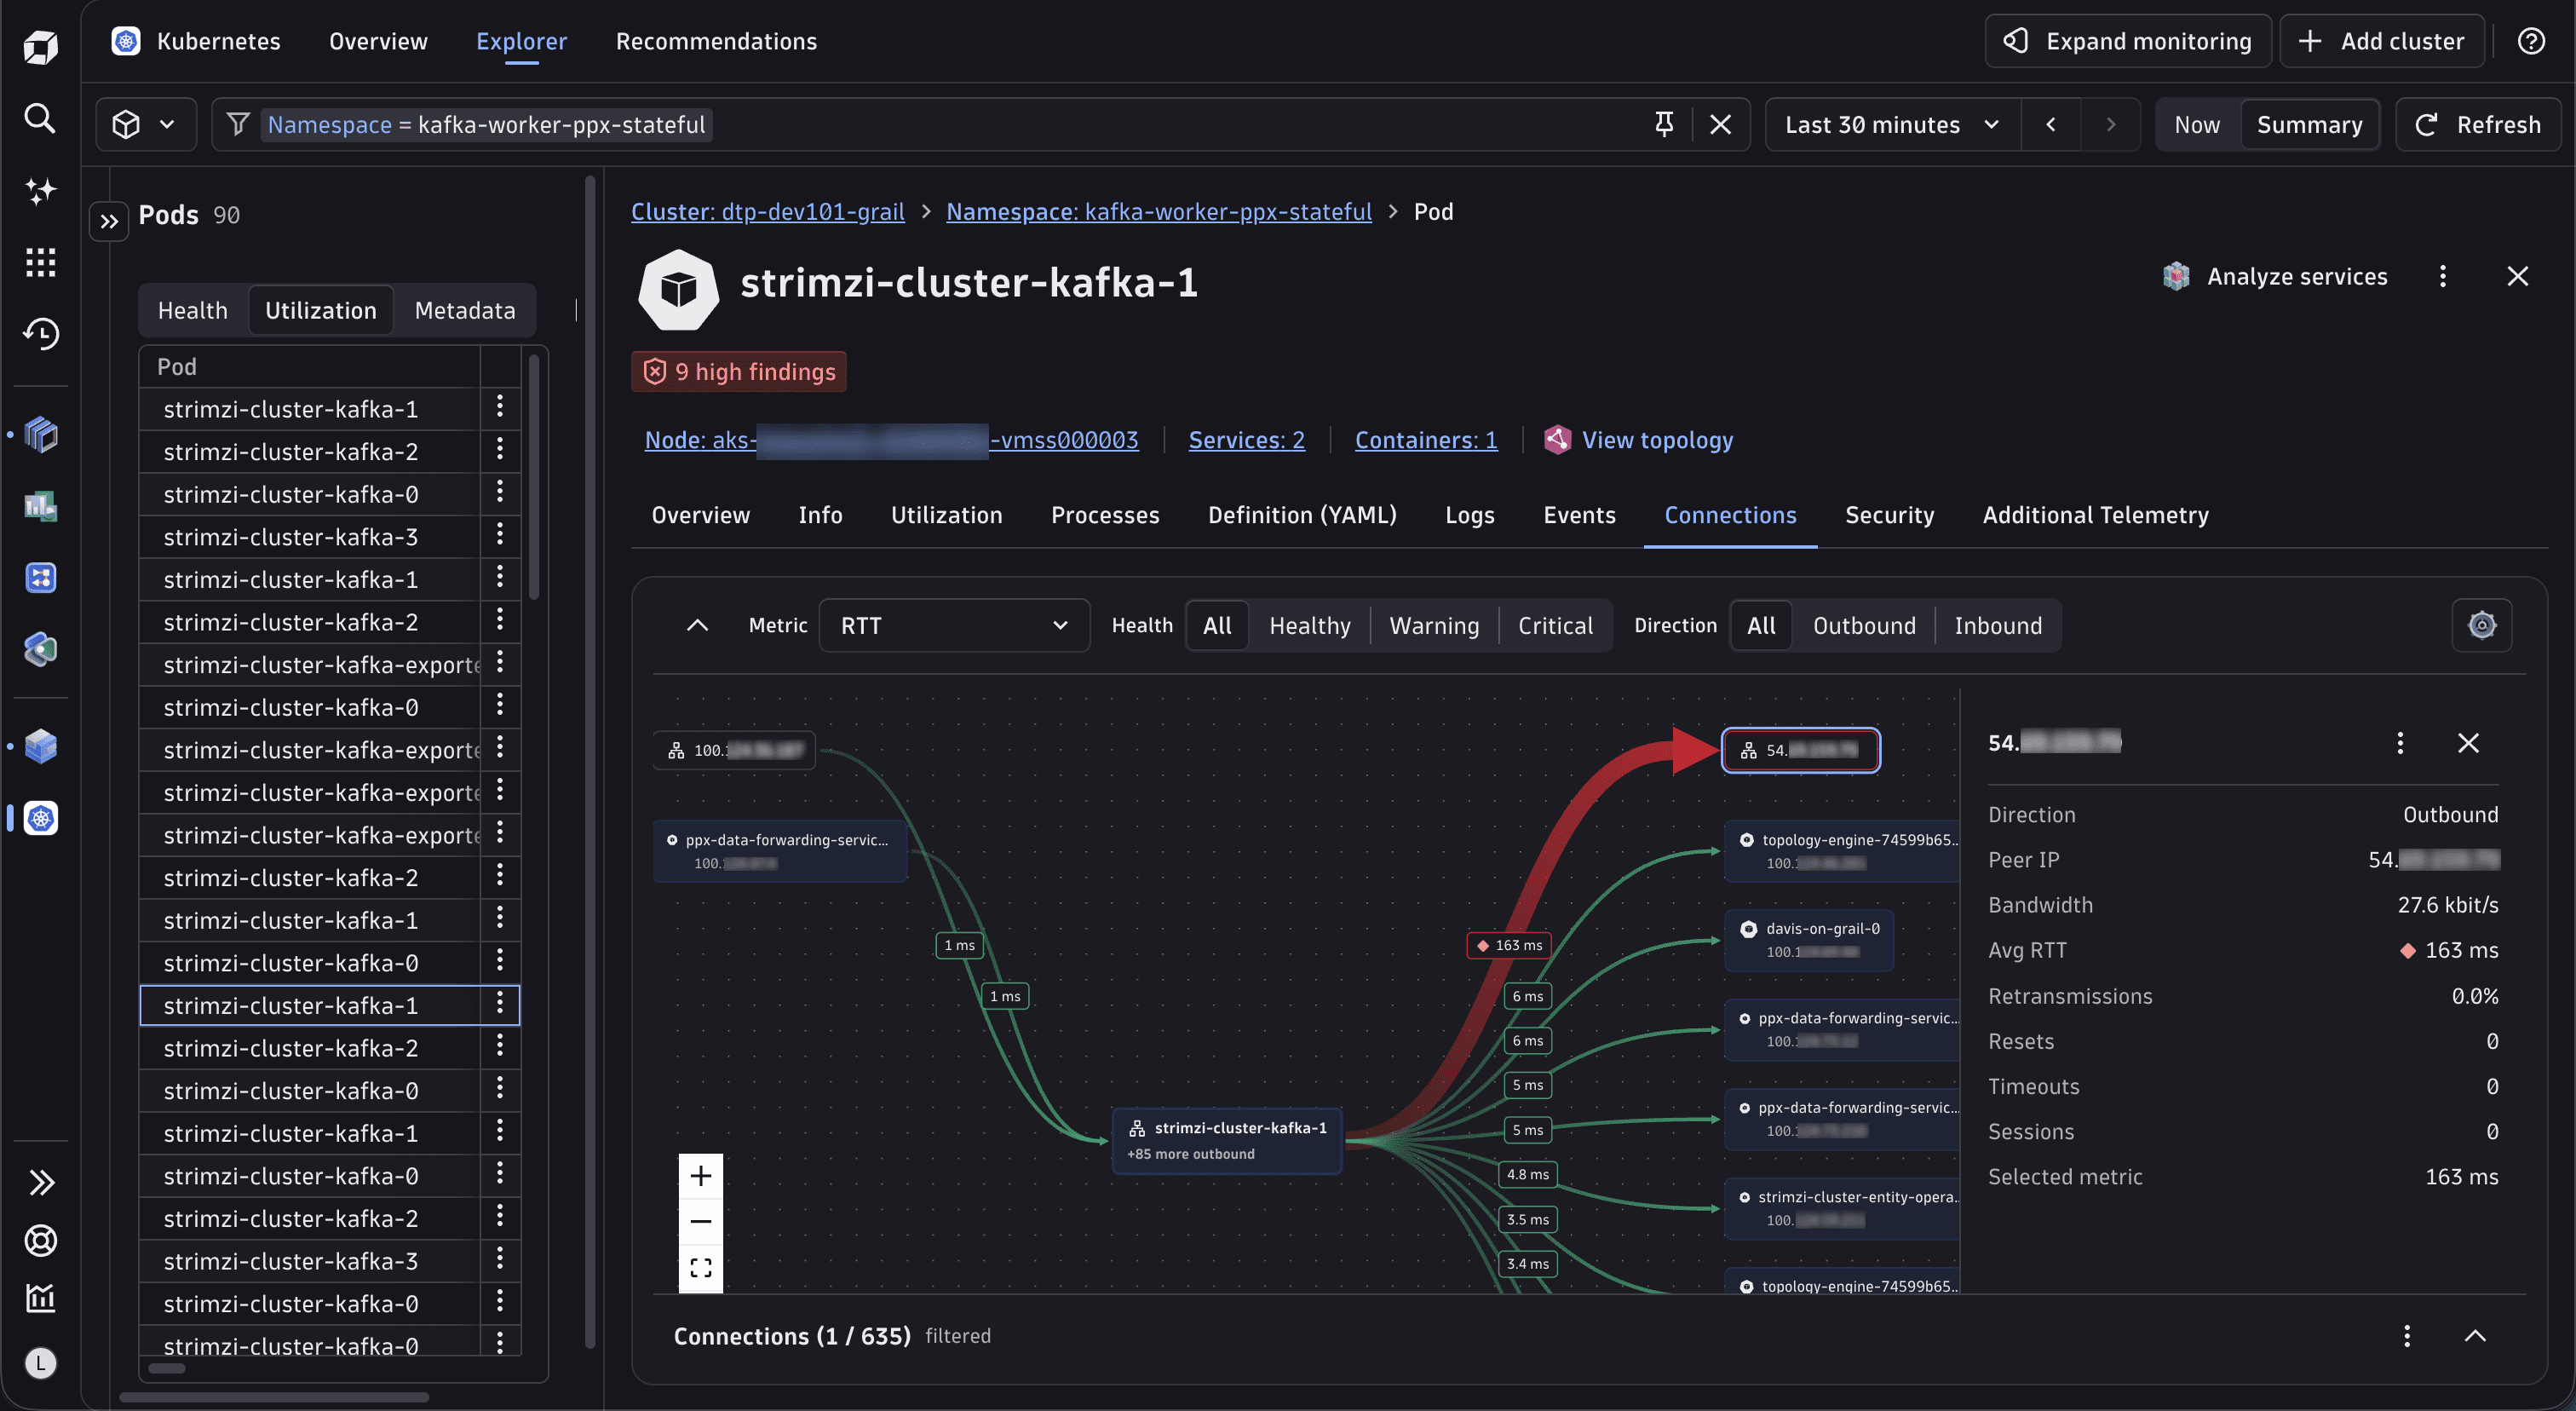Image resolution: width=2576 pixels, height=1411 pixels.
Task: Open the Davis AI sparkle icon in sidebar
Action: coord(40,190)
